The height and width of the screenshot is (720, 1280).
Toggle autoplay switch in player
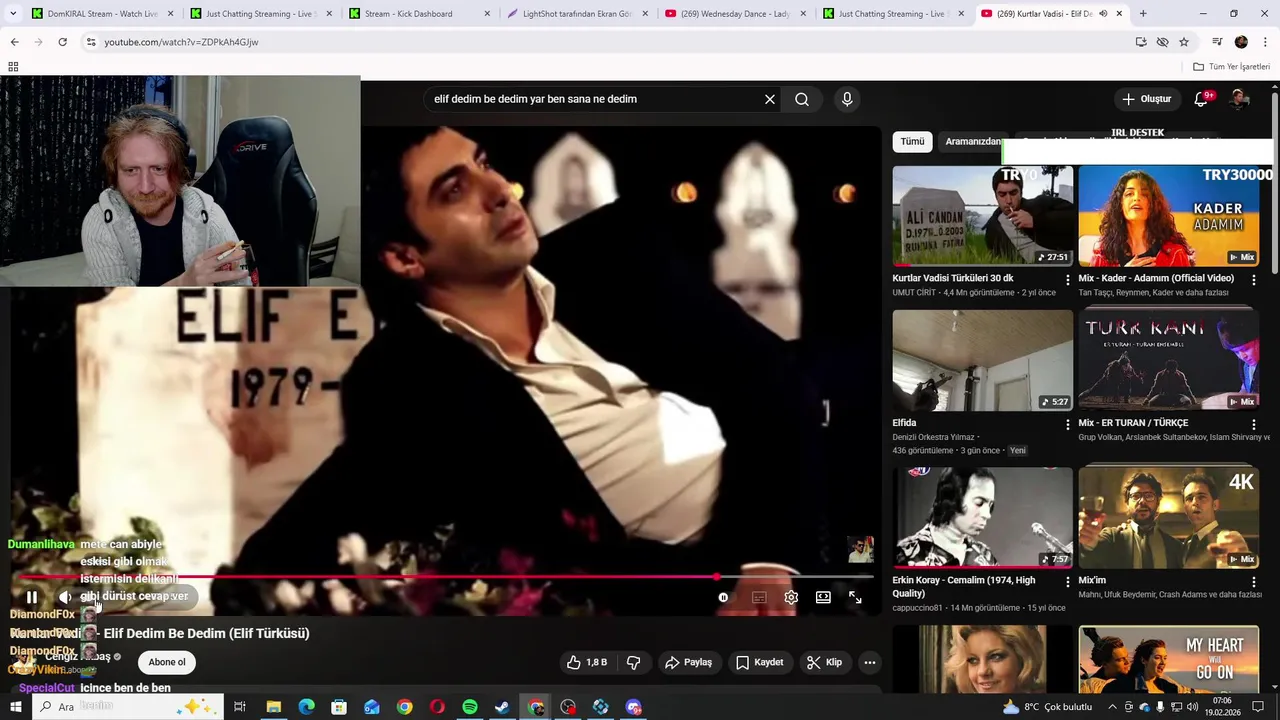tap(724, 597)
